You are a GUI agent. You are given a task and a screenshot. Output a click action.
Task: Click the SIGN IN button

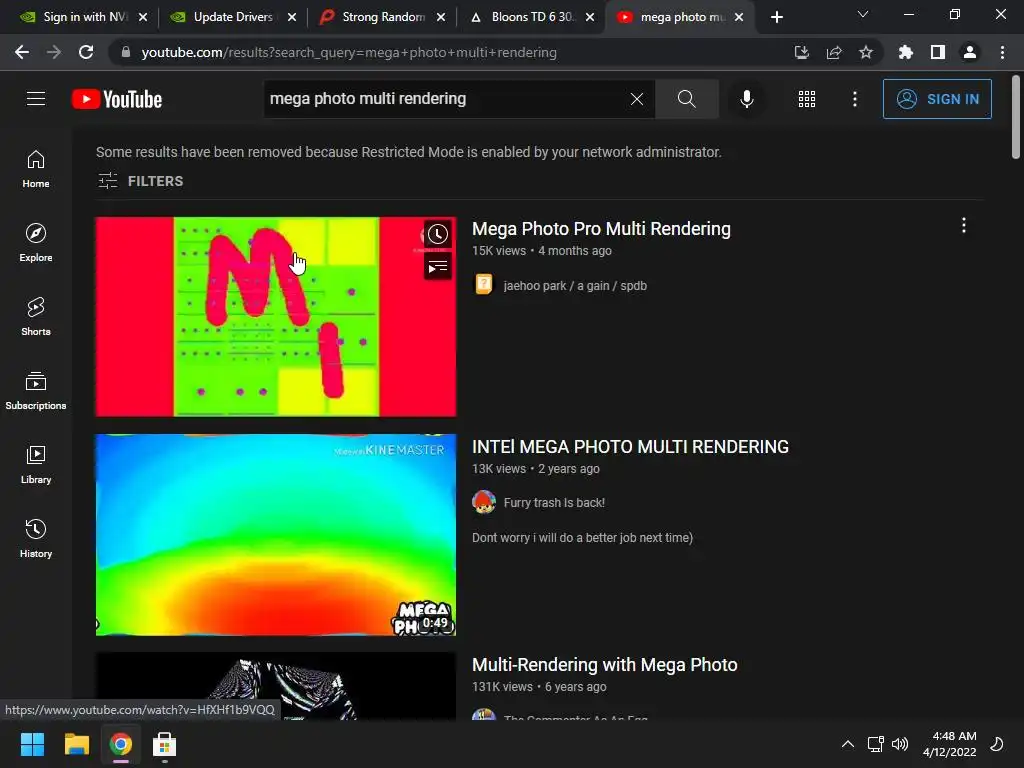937,99
